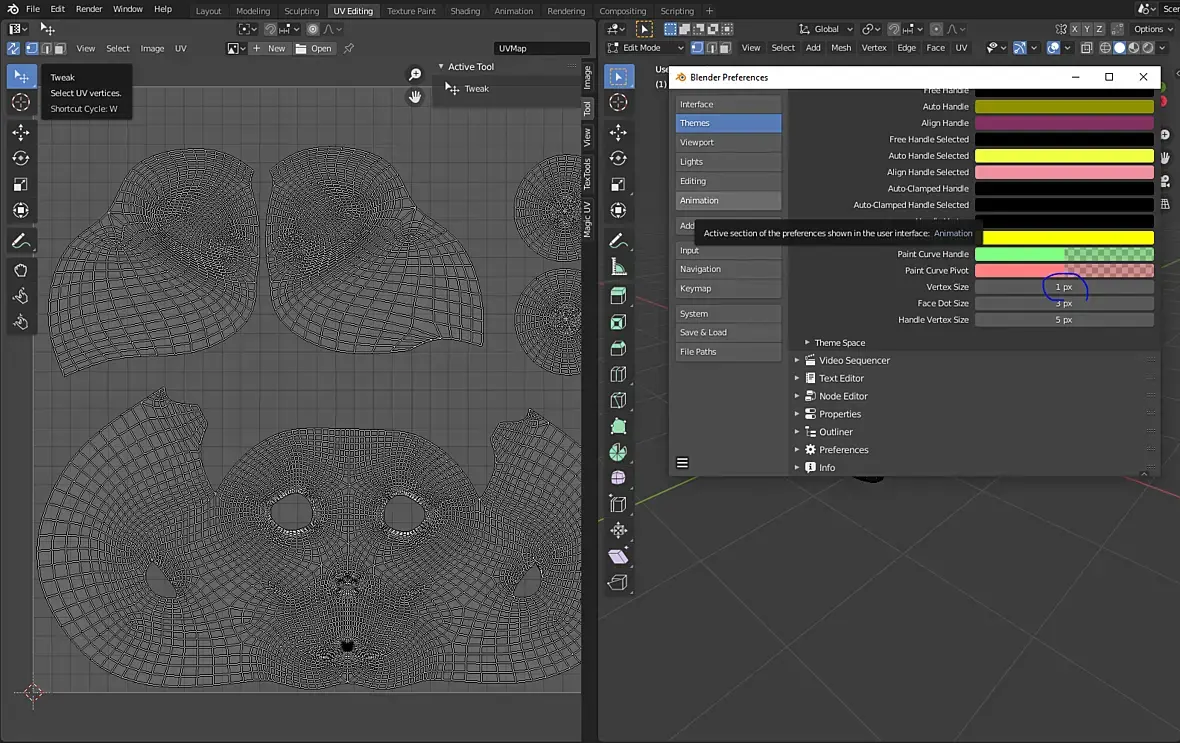Open the Render menu
The image size is (1180, 743).
tap(89, 9)
